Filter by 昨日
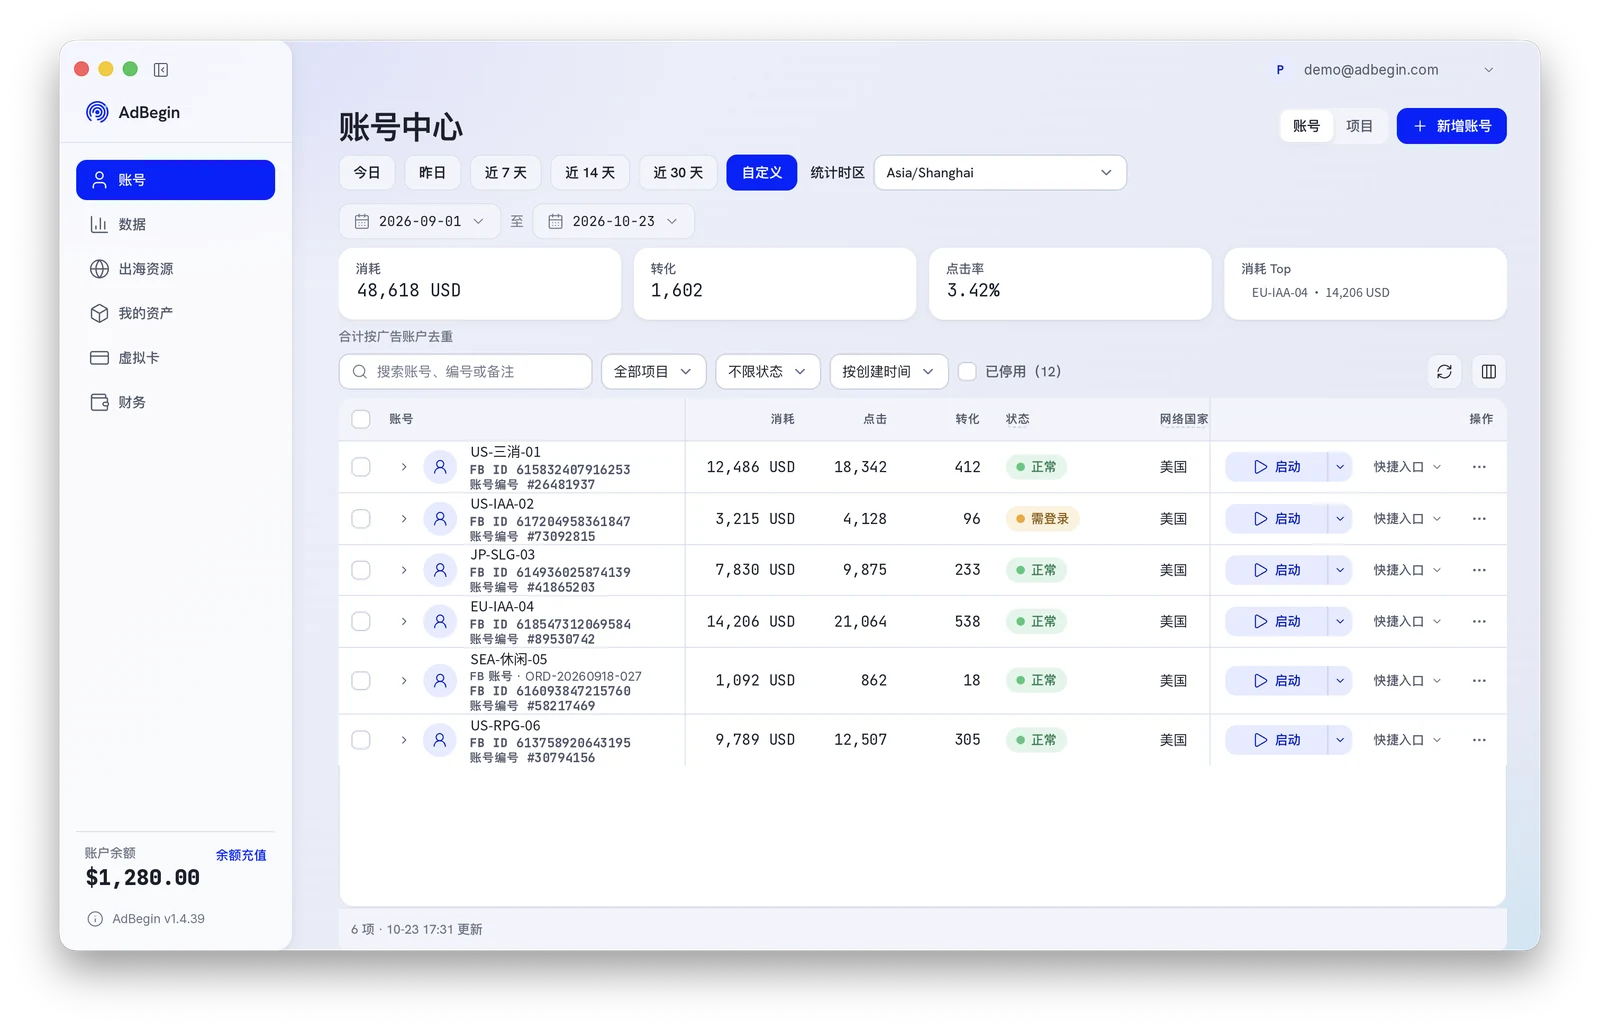The width and height of the screenshot is (1600, 1029). pos(432,172)
